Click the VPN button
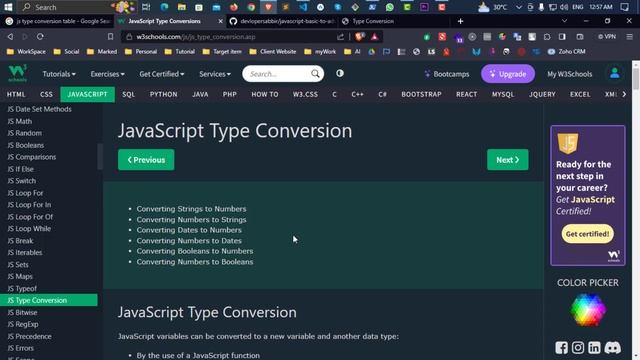 pos(607,37)
